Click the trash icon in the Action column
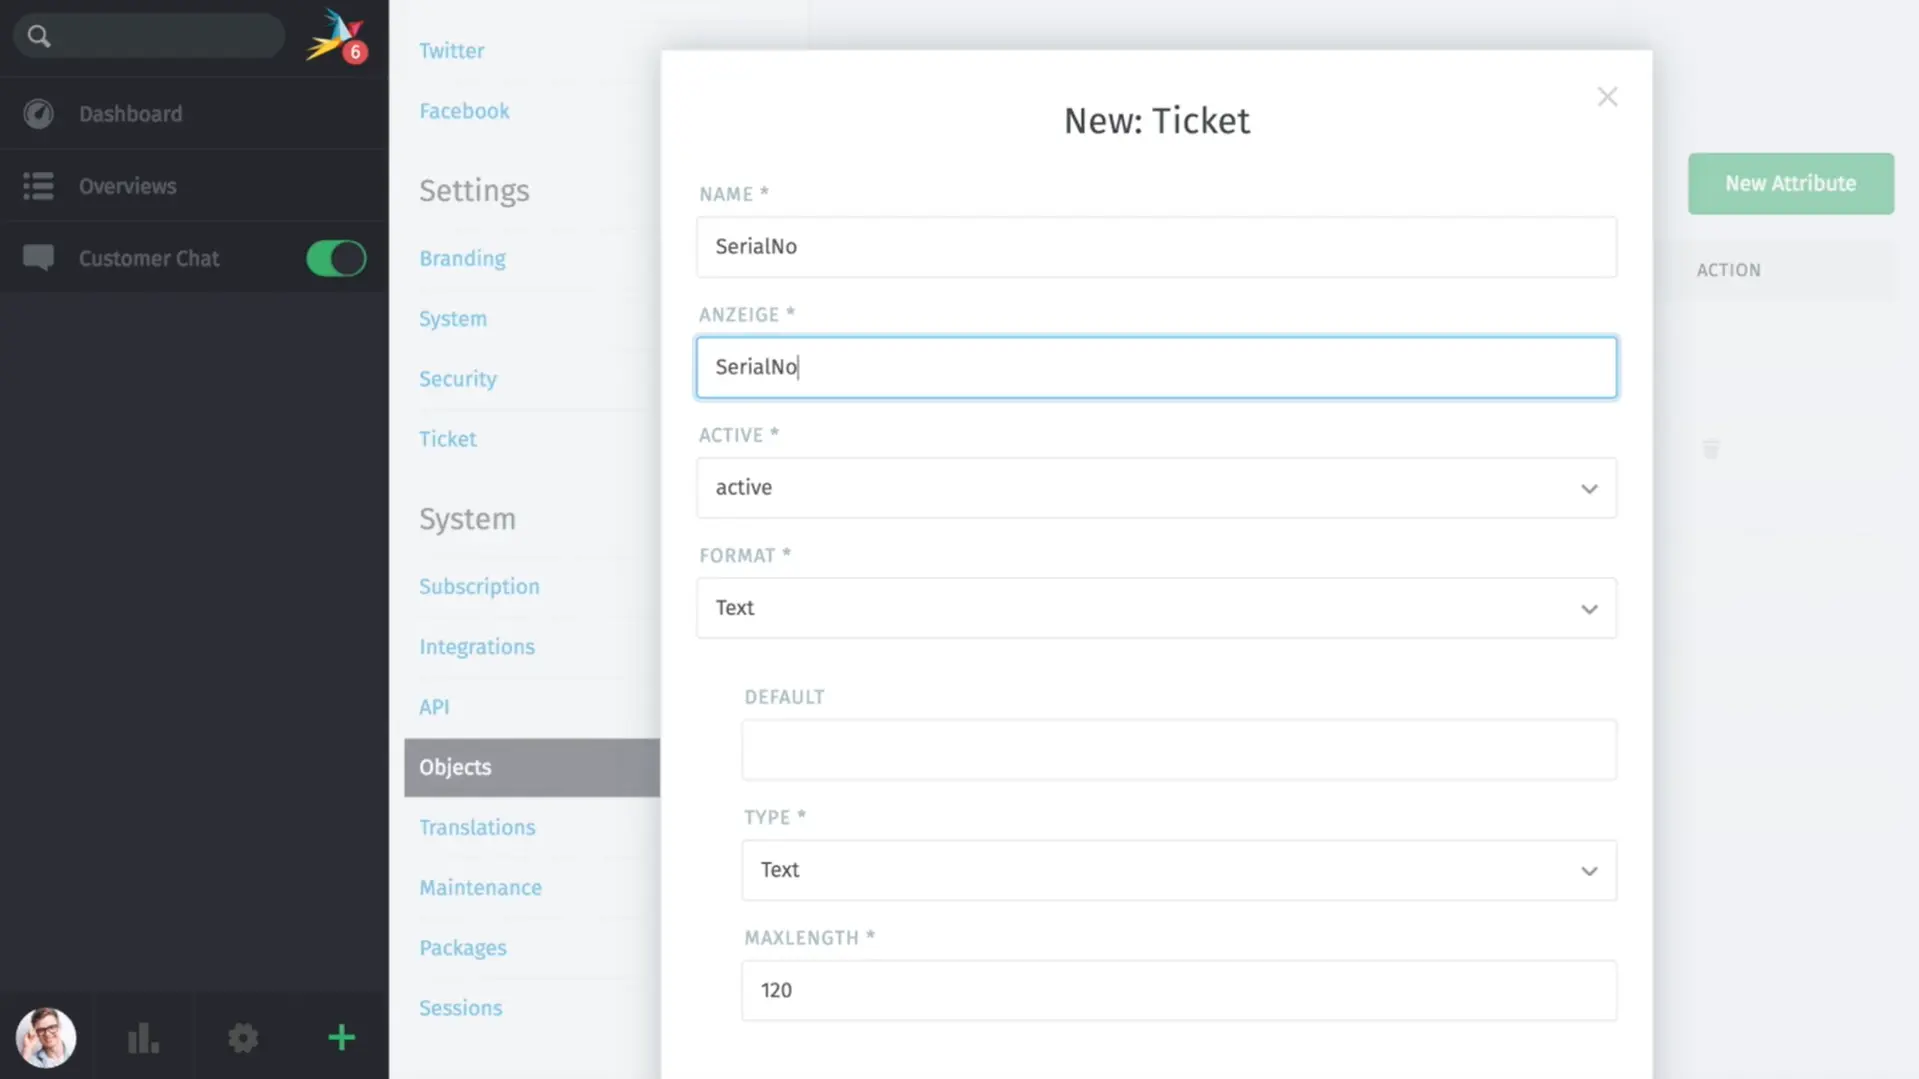This screenshot has height=1079, width=1919. click(1710, 449)
